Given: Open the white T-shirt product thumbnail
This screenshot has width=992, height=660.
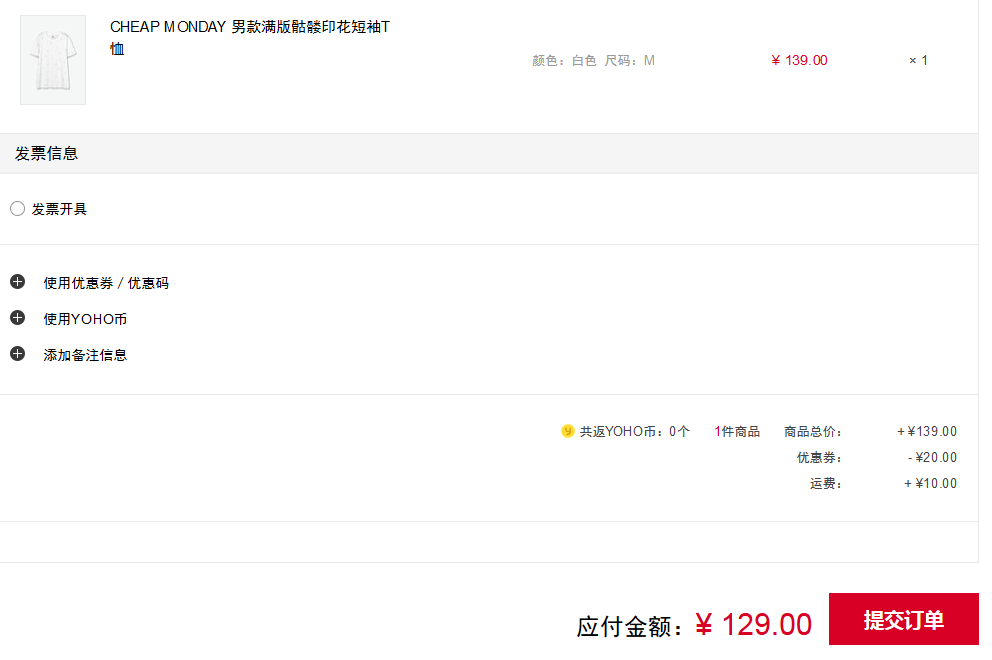Looking at the screenshot, I should (53, 60).
